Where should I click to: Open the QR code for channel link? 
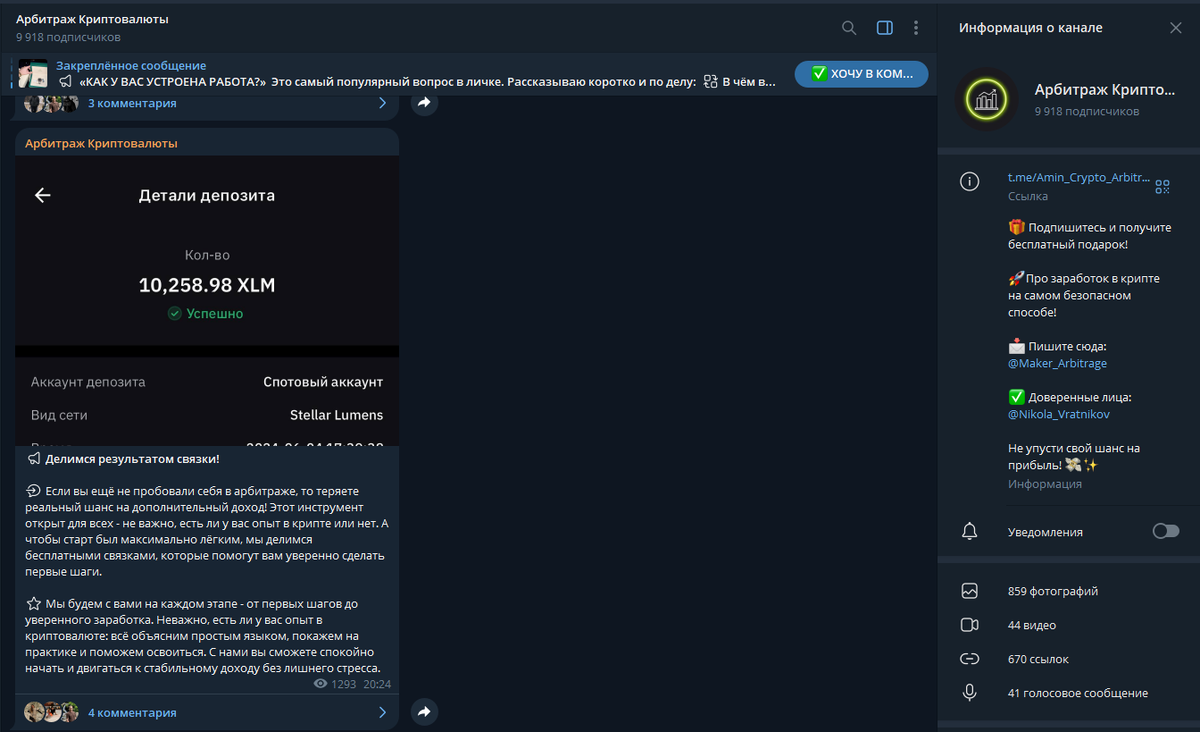1162,186
